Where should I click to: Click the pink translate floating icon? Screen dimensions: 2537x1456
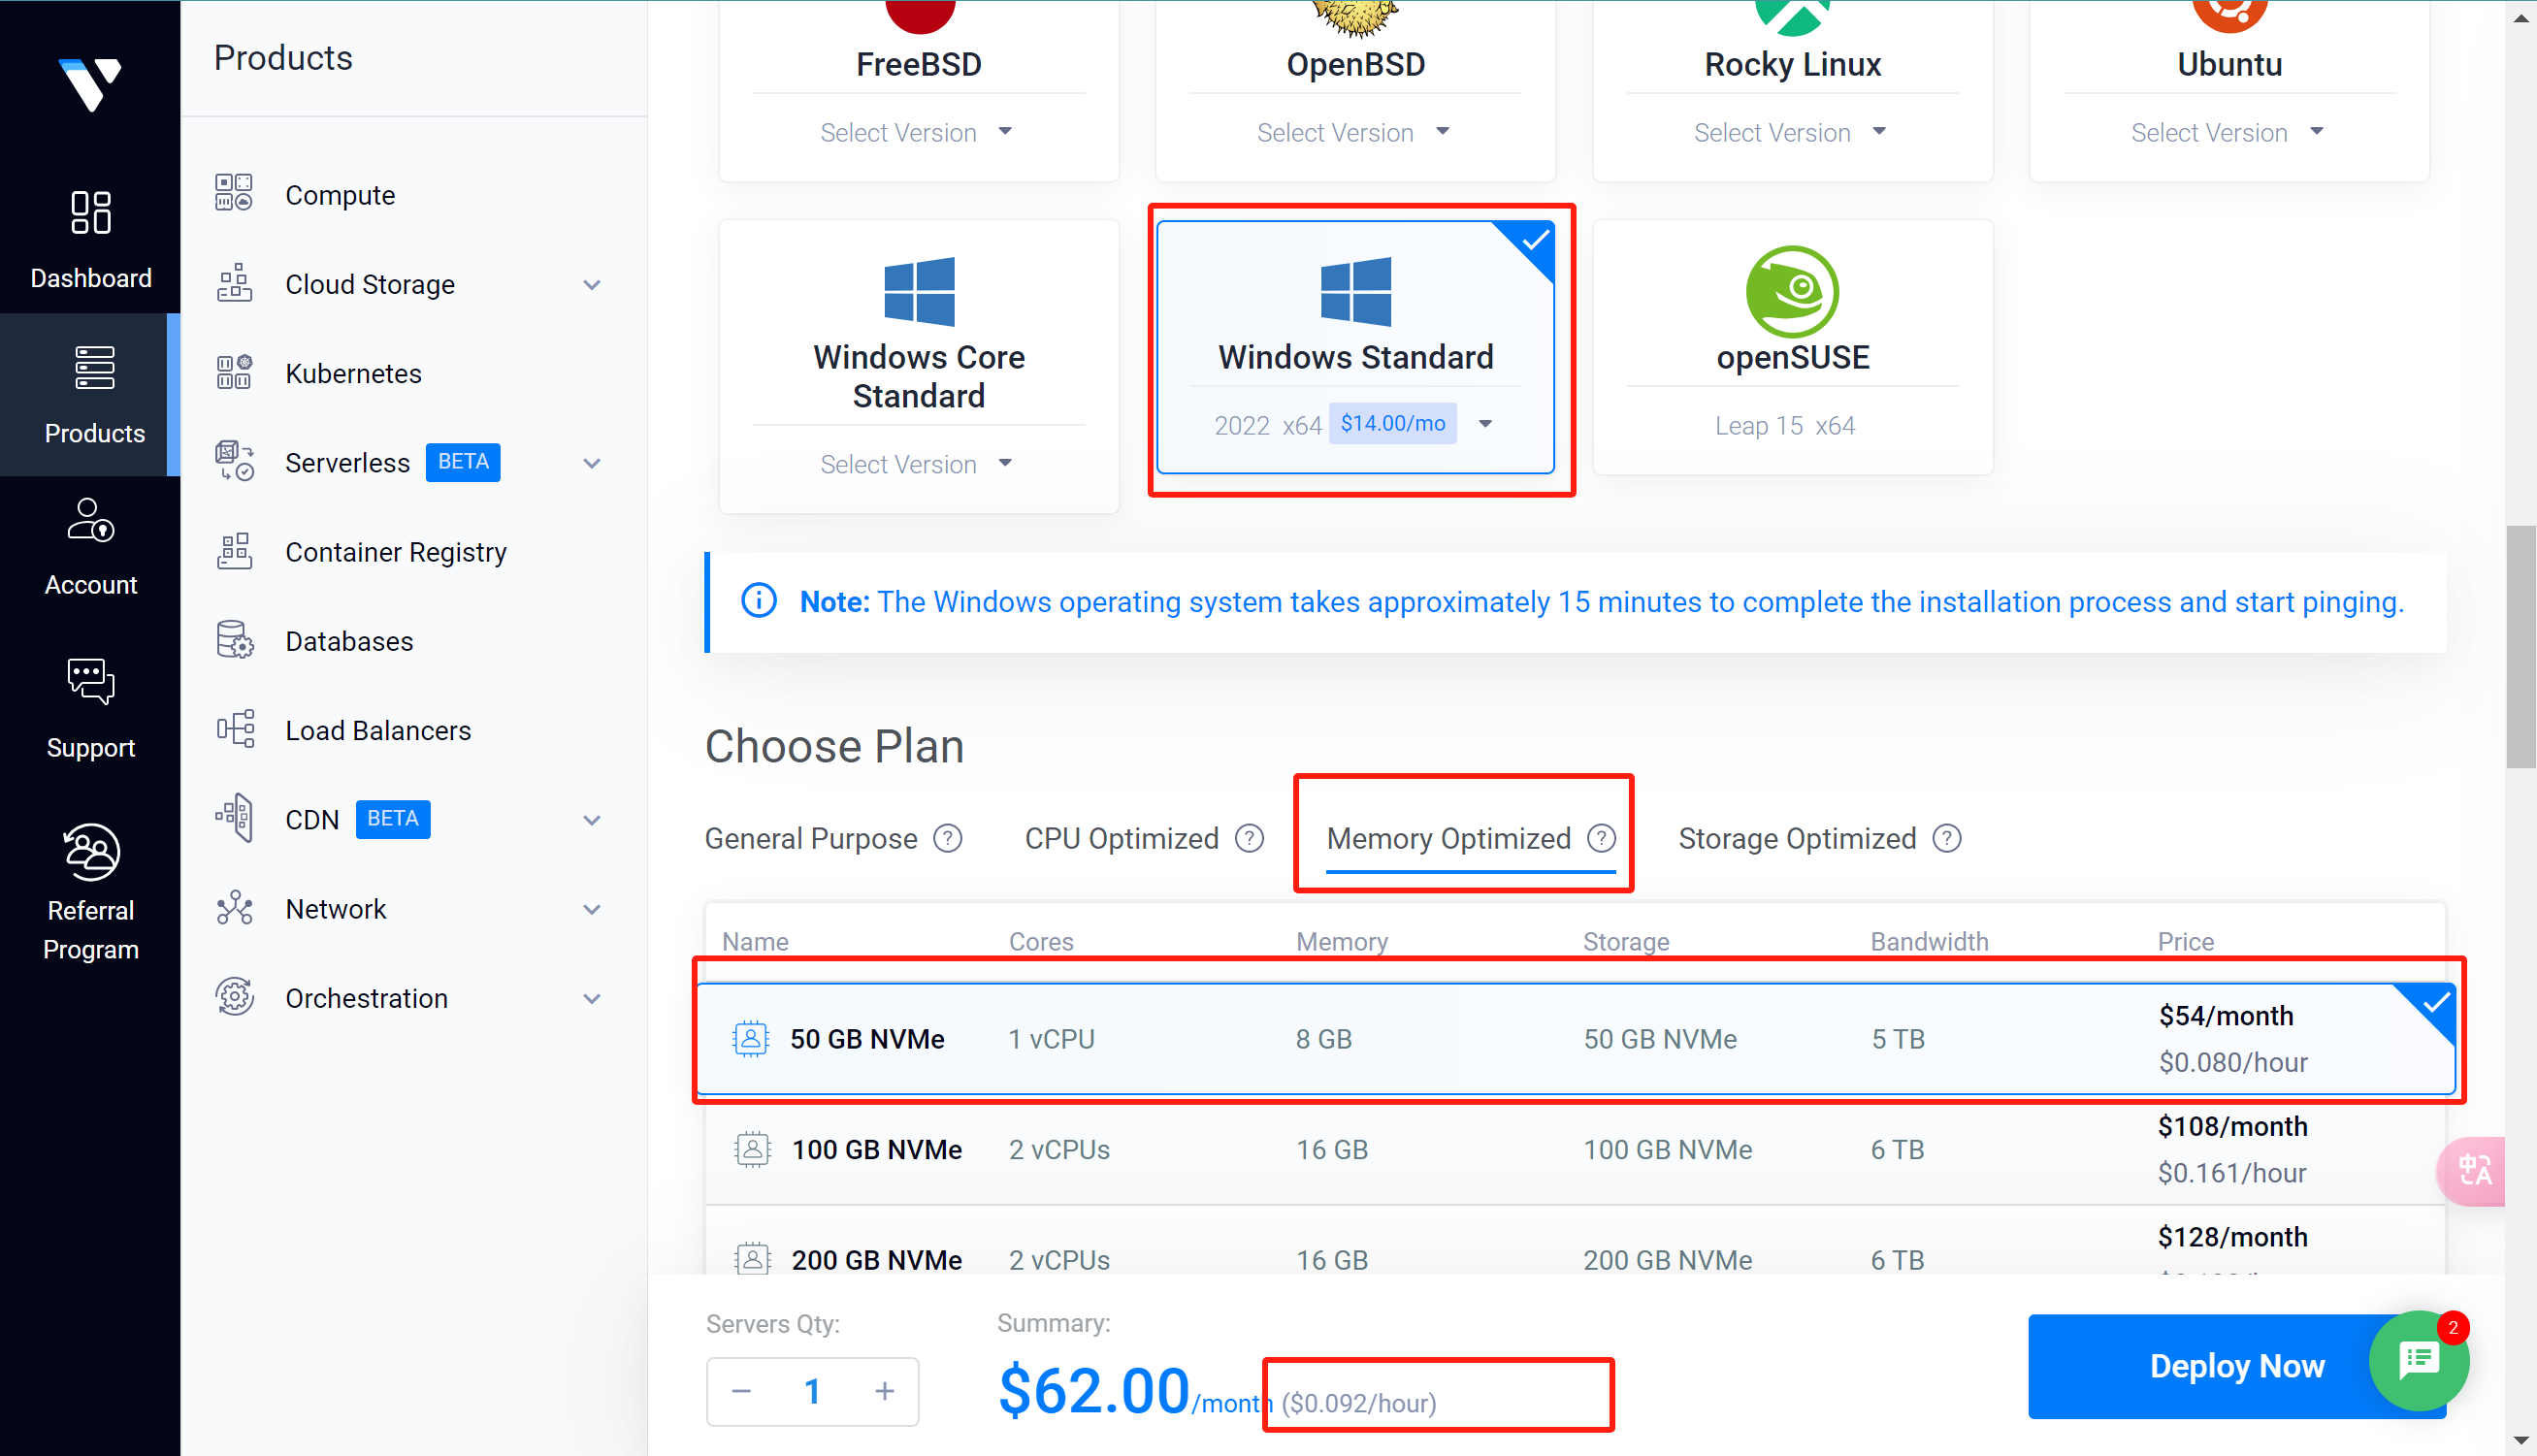(2472, 1170)
